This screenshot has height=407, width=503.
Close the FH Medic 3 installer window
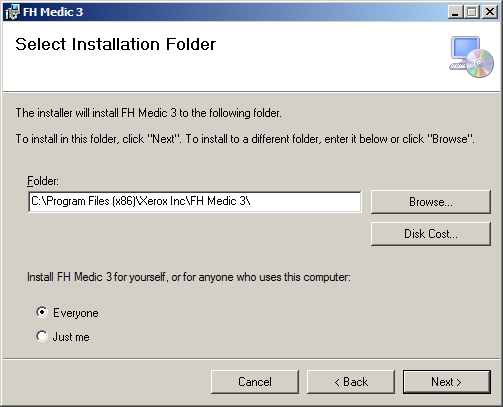tap(490, 12)
